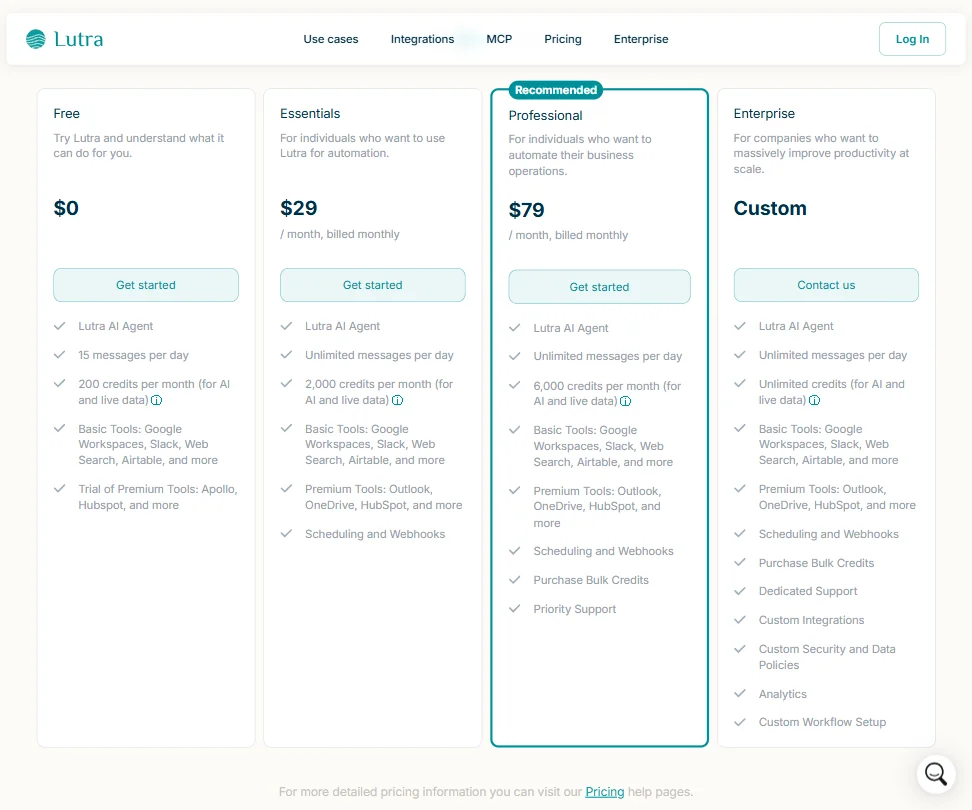Click '15 messages per day' feature

coord(133,355)
